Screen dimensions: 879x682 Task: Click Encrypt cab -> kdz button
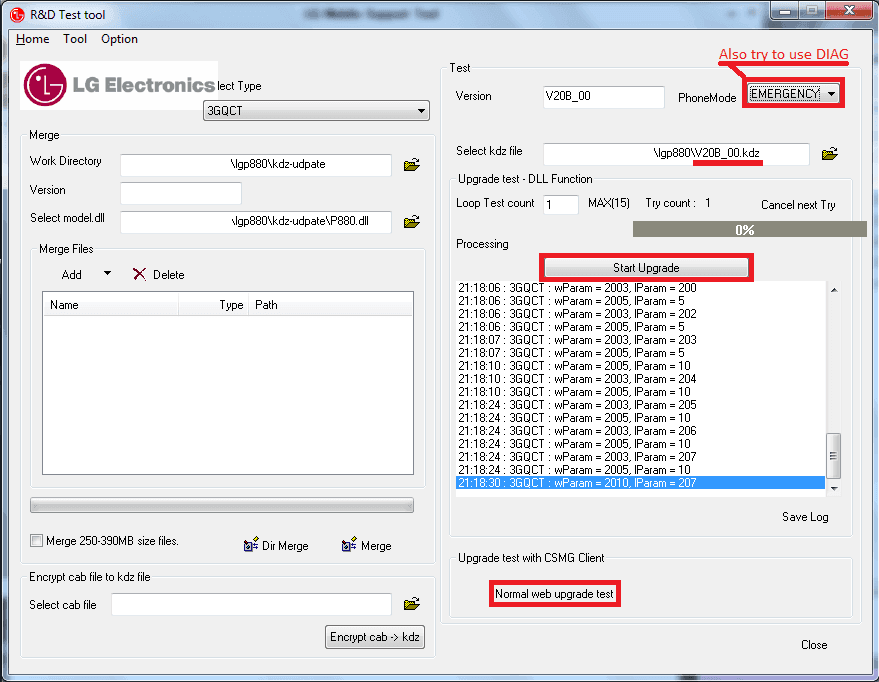coord(374,637)
